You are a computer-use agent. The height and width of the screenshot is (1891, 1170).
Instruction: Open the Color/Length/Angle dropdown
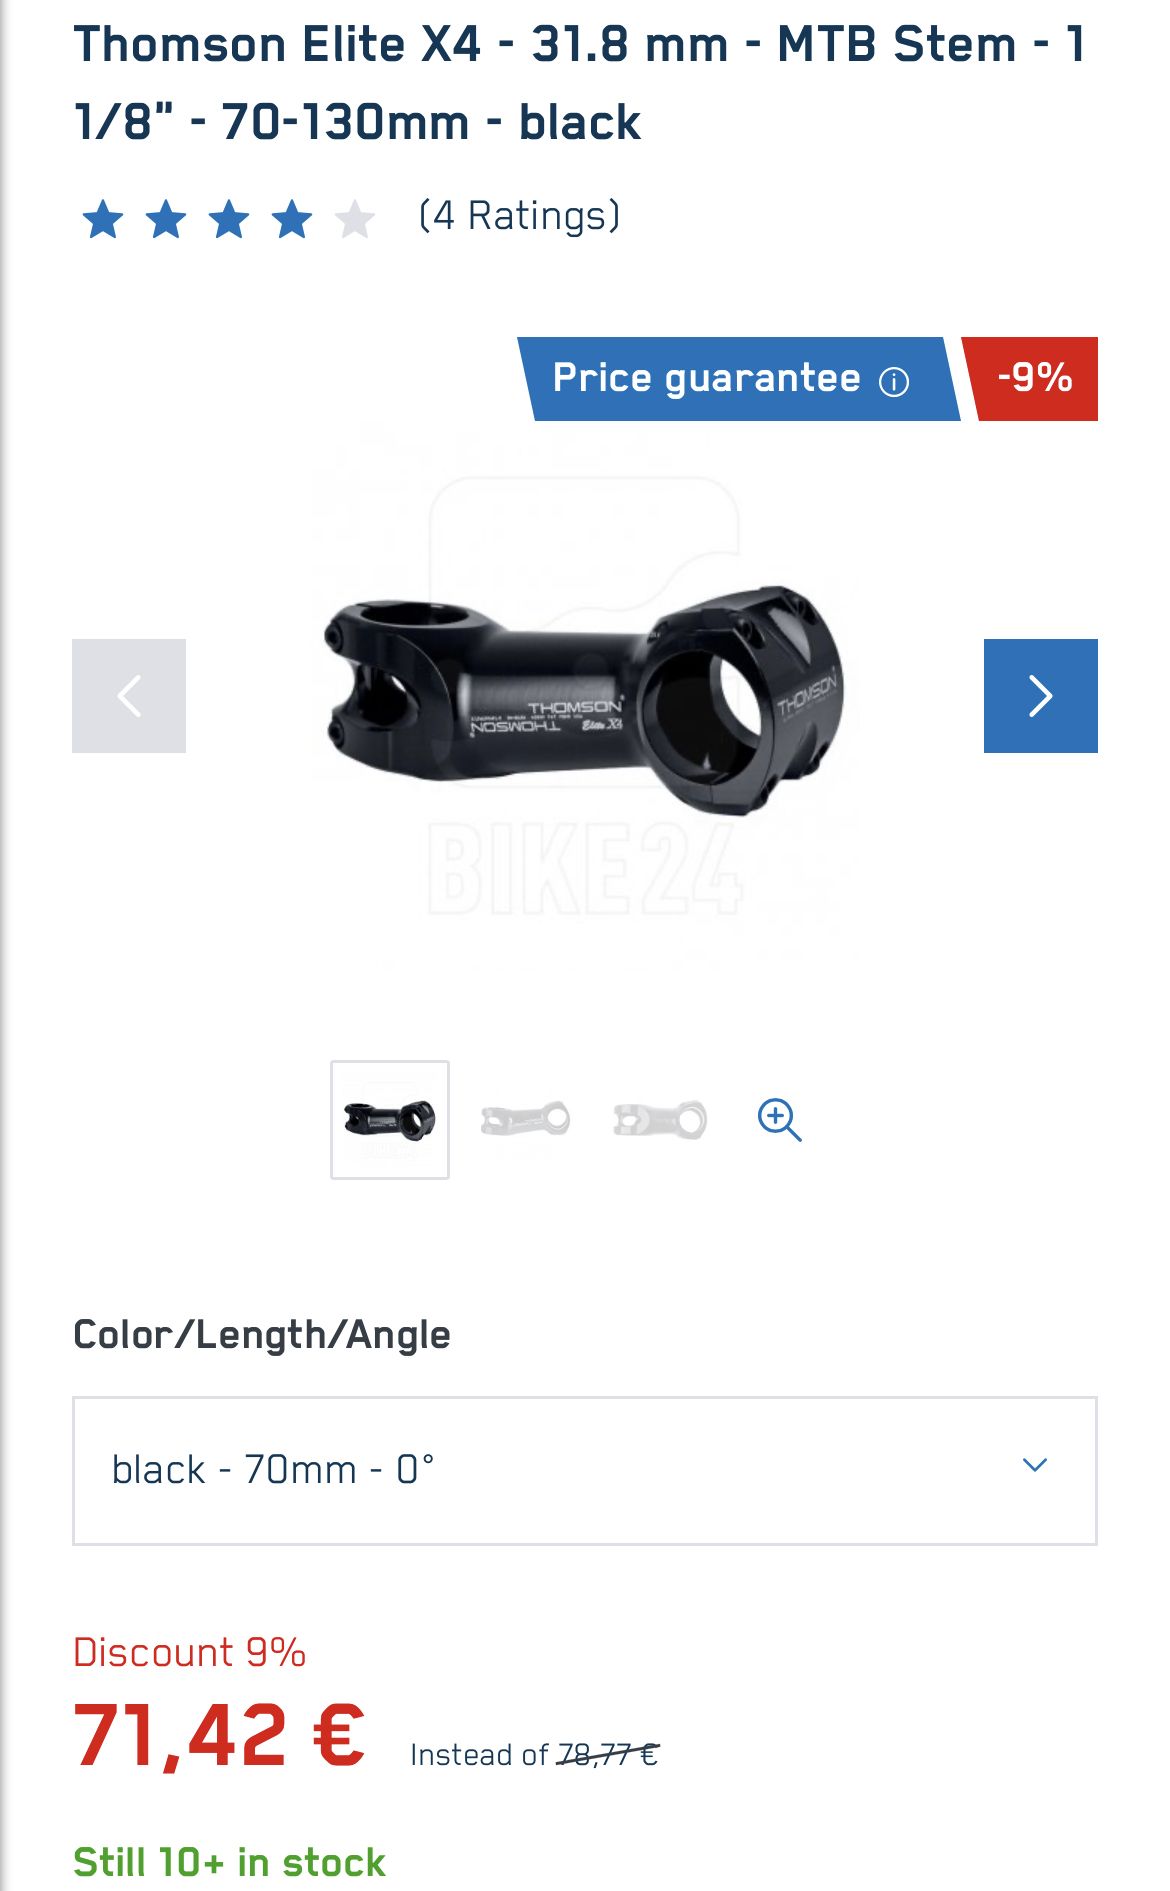pos(585,1471)
